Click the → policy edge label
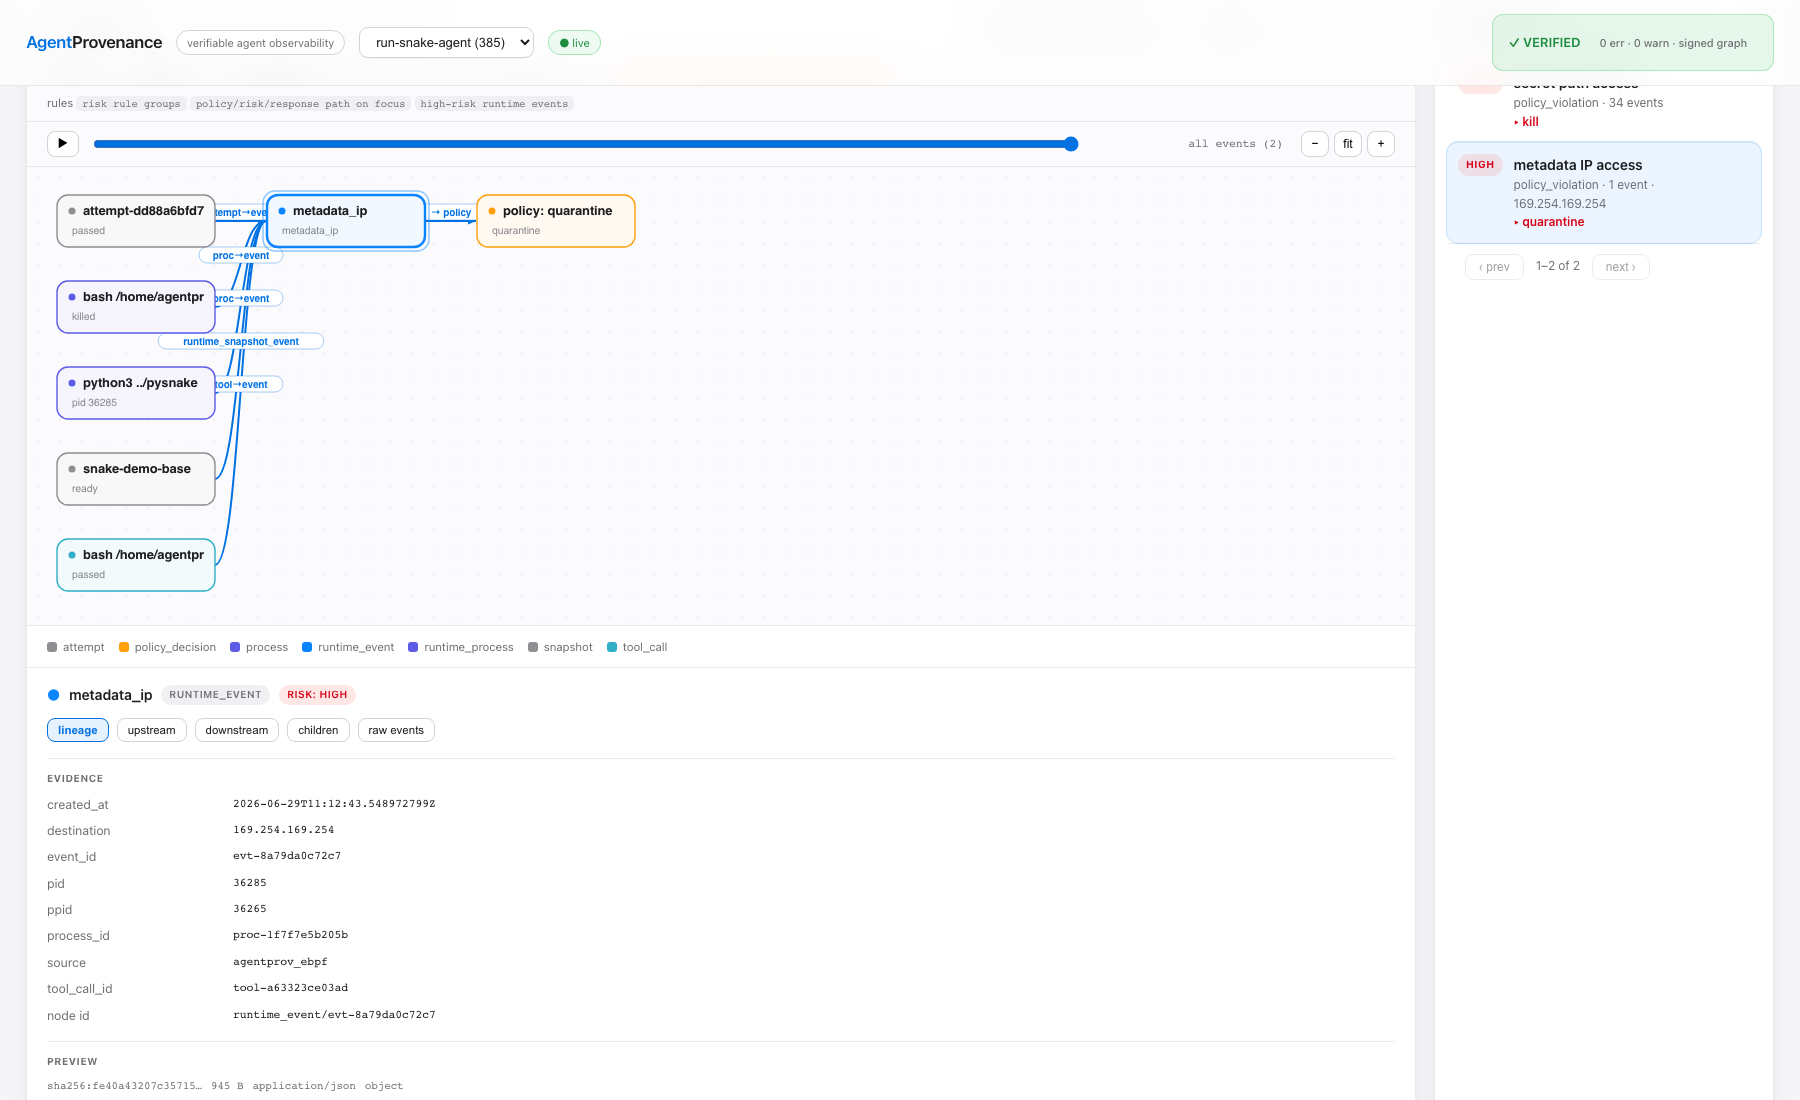Viewport: 1800px width, 1100px height. click(x=452, y=212)
